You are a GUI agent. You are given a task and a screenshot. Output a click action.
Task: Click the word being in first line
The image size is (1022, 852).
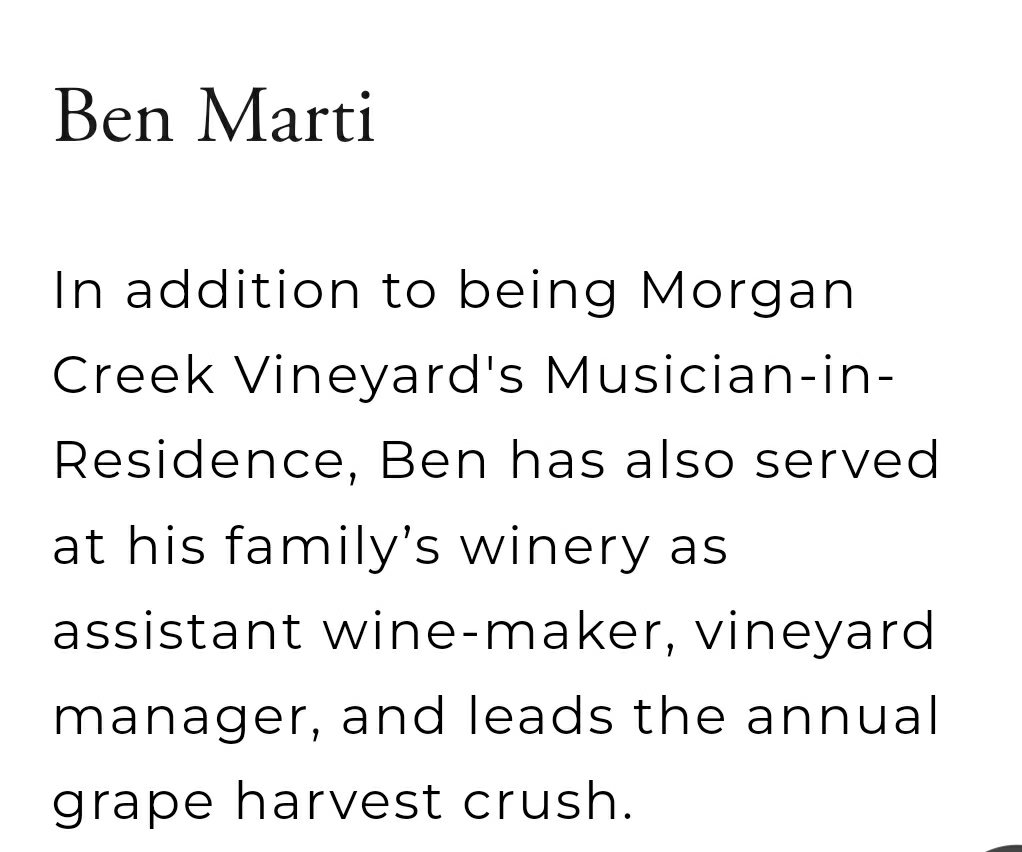click(538, 293)
